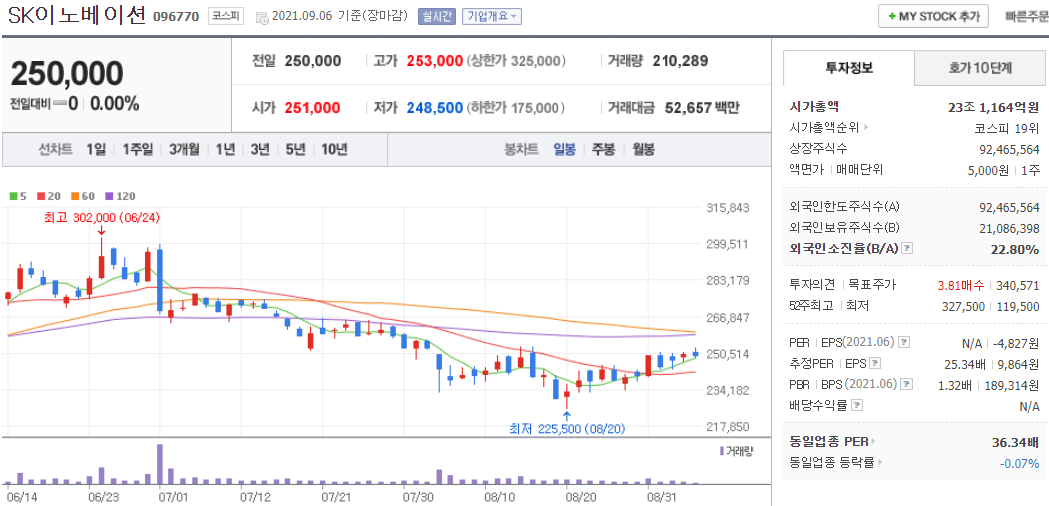Click the calendar clock icon before 2021.09.06

tap(262, 17)
